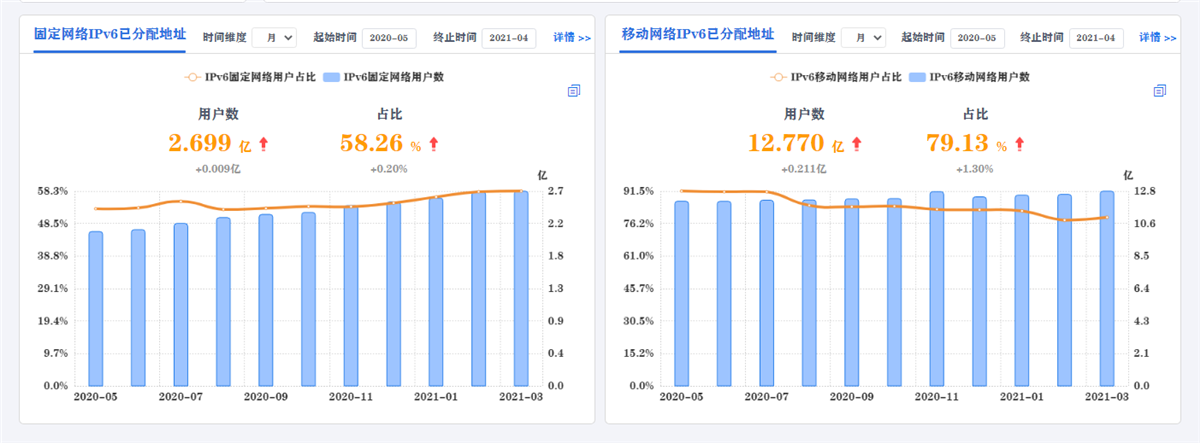
Task: Toggle IPv6固定网络用户数 legend bar series
Action: (388, 76)
